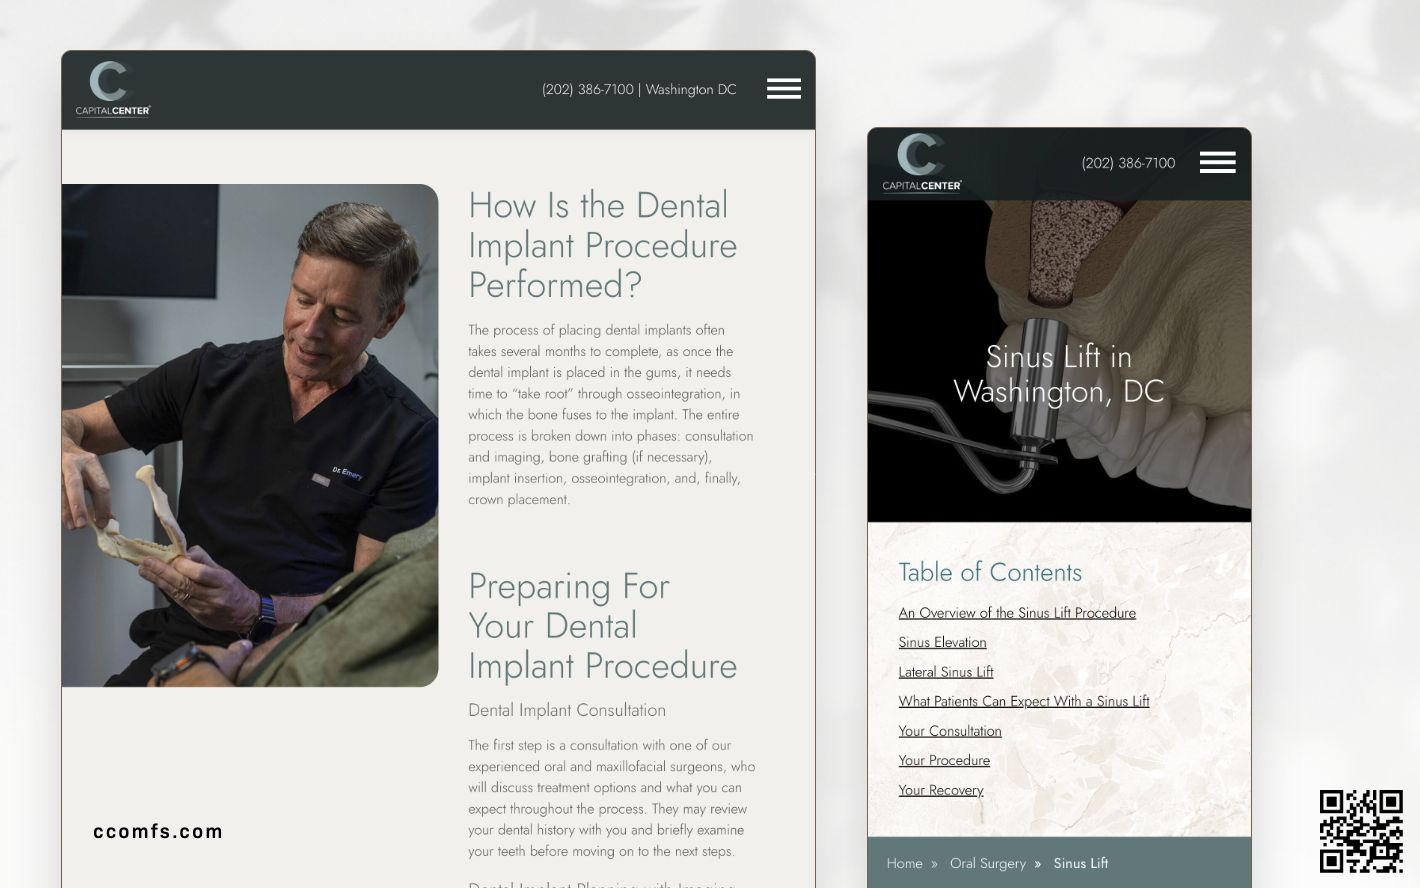Open An Overview of the Sinus Lift Procedure
The width and height of the screenshot is (1420, 888).
point(1016,613)
